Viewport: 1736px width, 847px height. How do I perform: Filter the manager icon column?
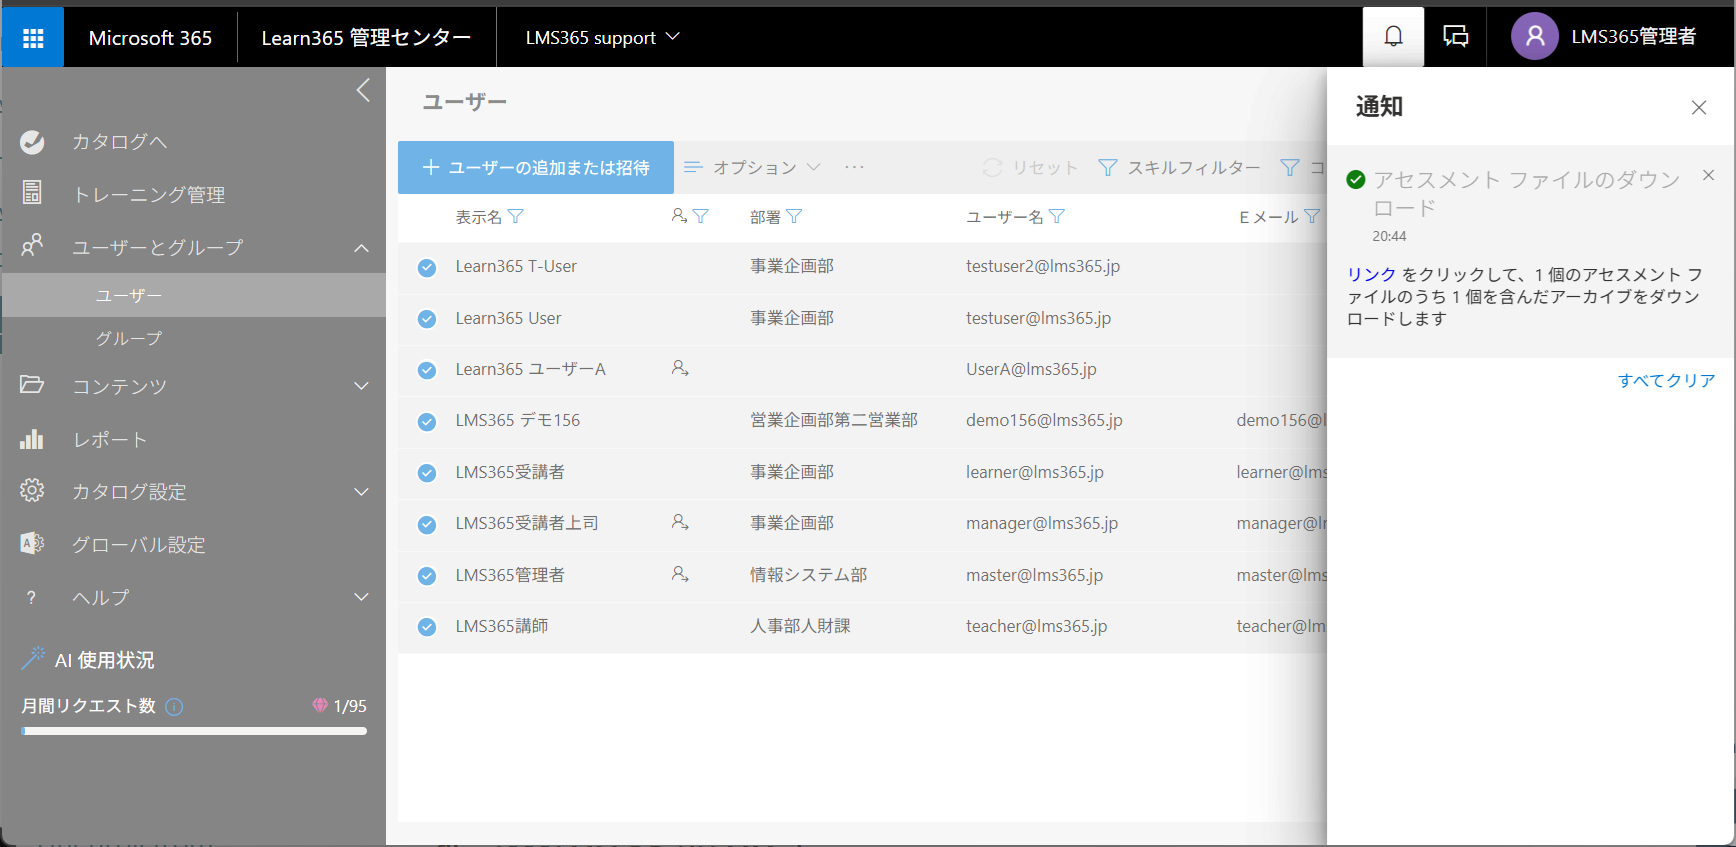click(700, 216)
